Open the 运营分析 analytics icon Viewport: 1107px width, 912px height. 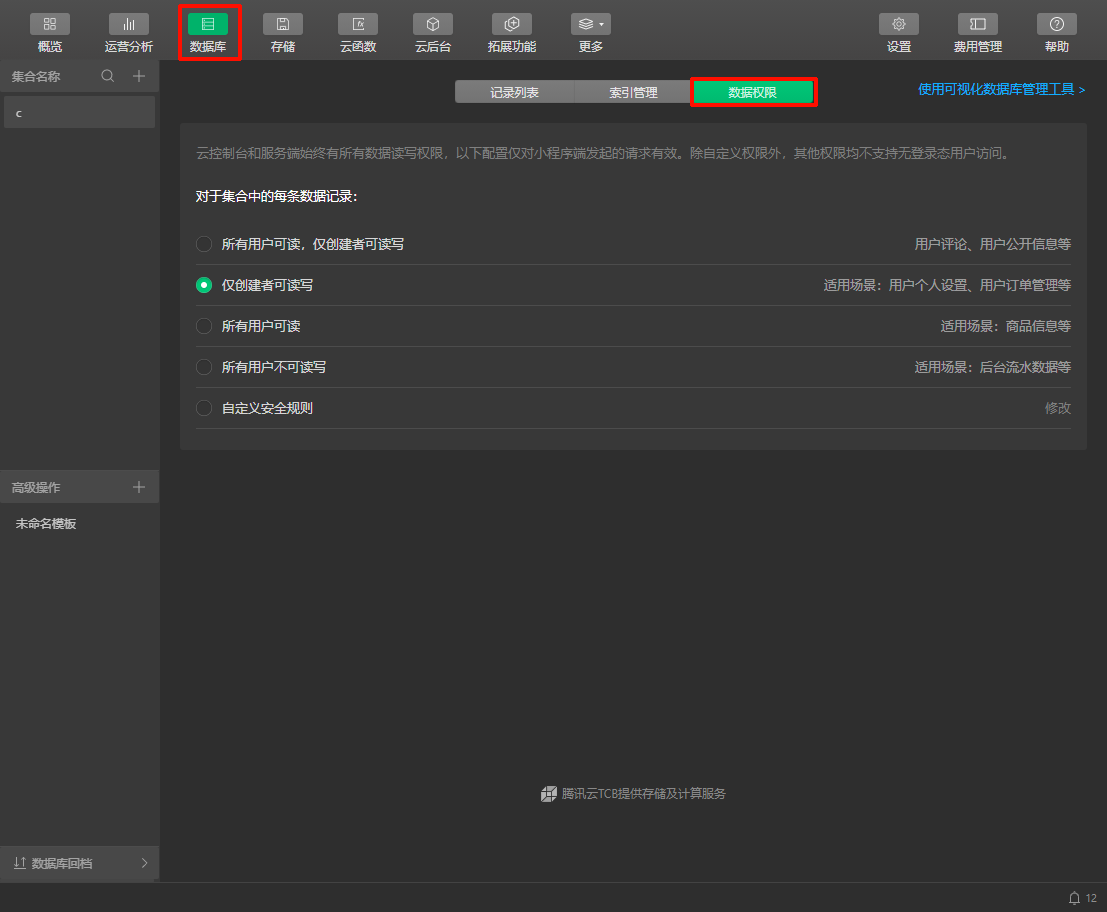click(x=129, y=24)
